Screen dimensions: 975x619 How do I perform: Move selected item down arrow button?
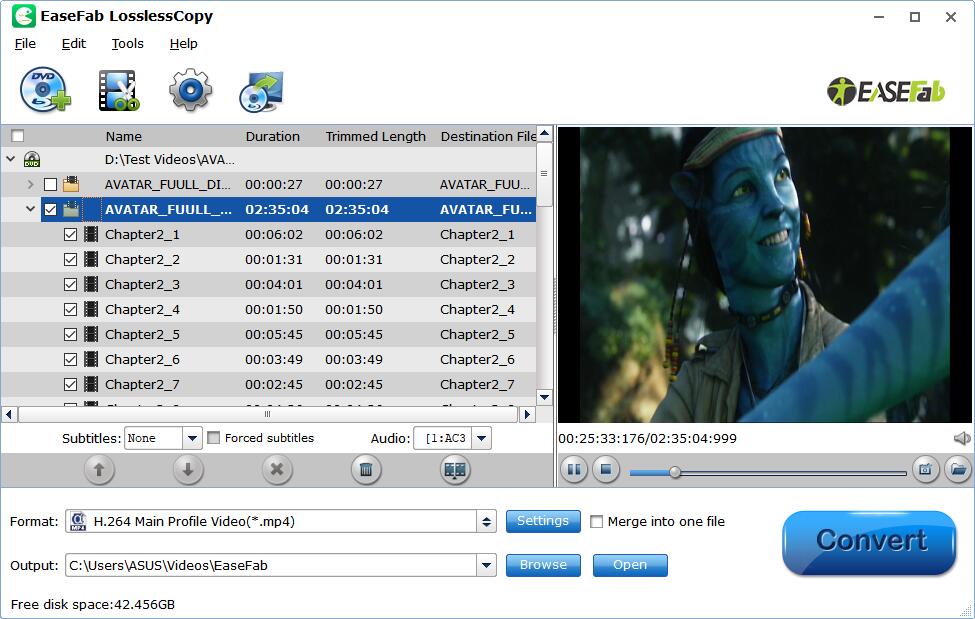[188, 470]
